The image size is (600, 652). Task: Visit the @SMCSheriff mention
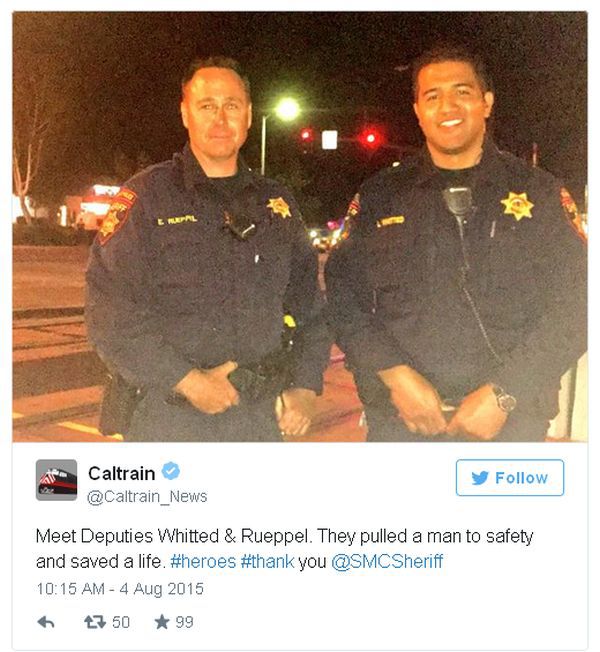coord(387,561)
